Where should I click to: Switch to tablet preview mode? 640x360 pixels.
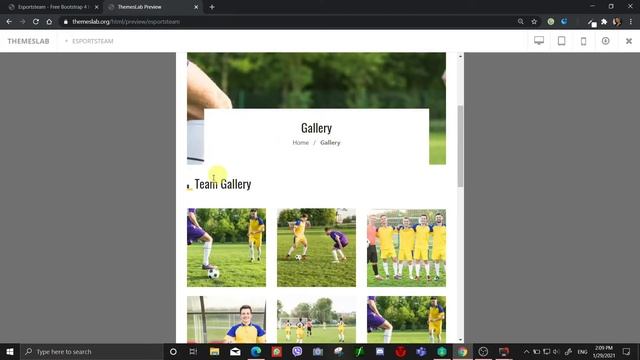(x=562, y=41)
